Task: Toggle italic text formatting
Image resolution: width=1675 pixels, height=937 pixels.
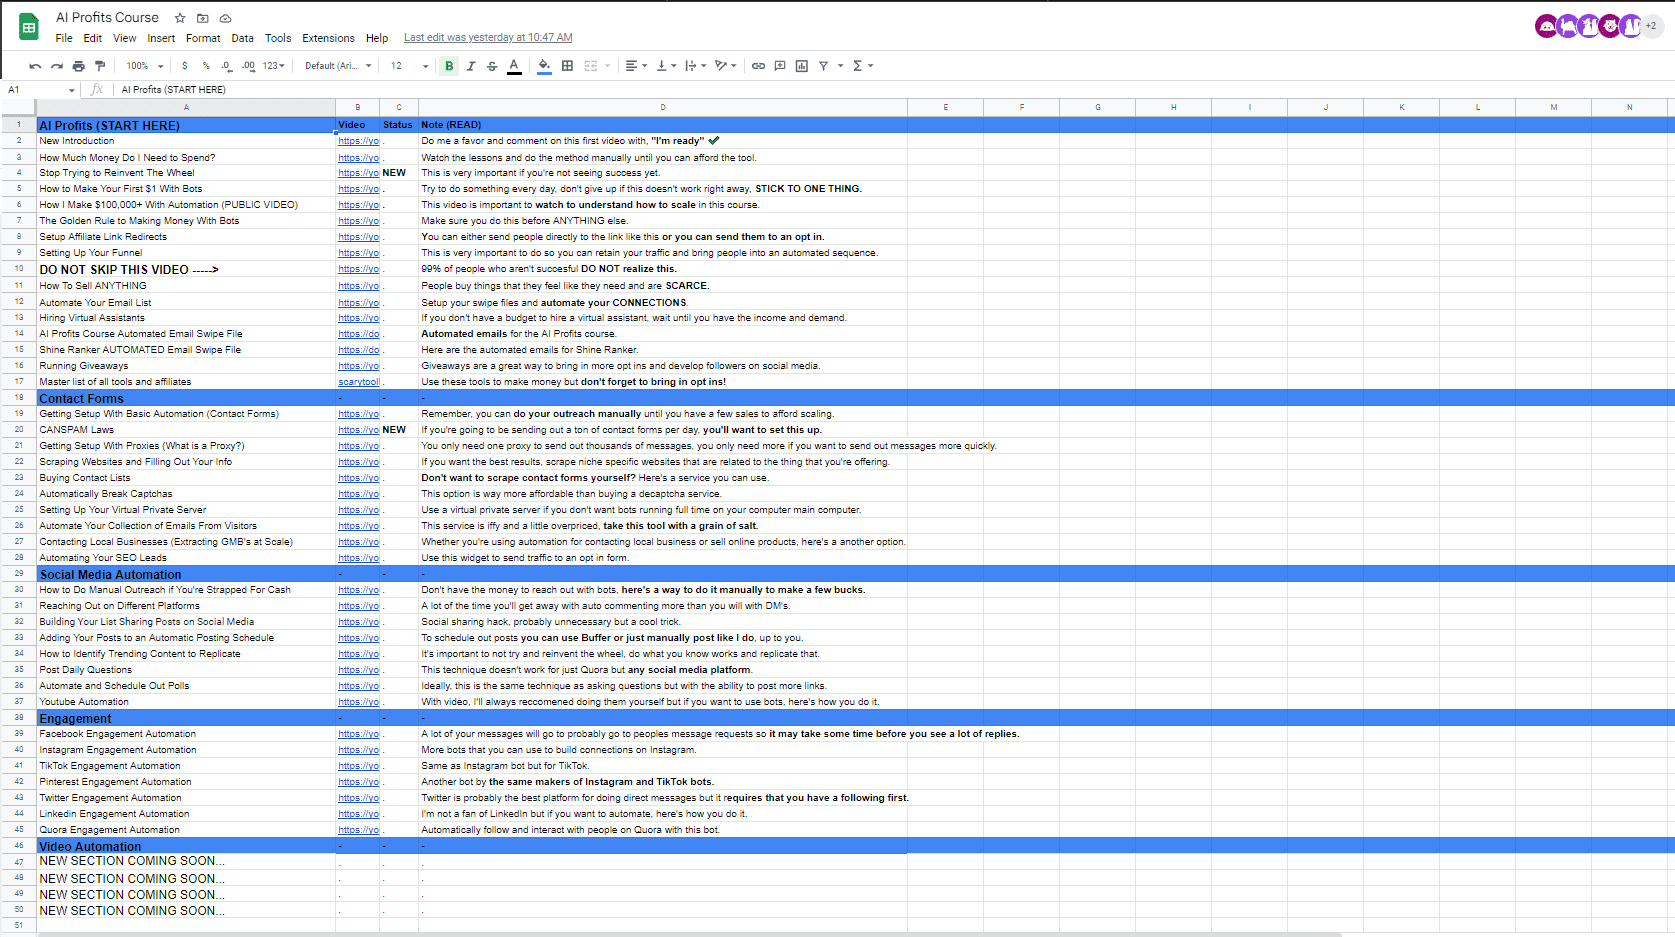Action: (x=470, y=66)
